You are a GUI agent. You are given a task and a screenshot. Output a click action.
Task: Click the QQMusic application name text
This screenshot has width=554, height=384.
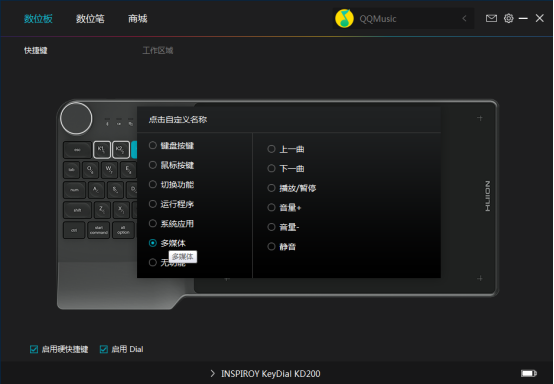point(378,19)
